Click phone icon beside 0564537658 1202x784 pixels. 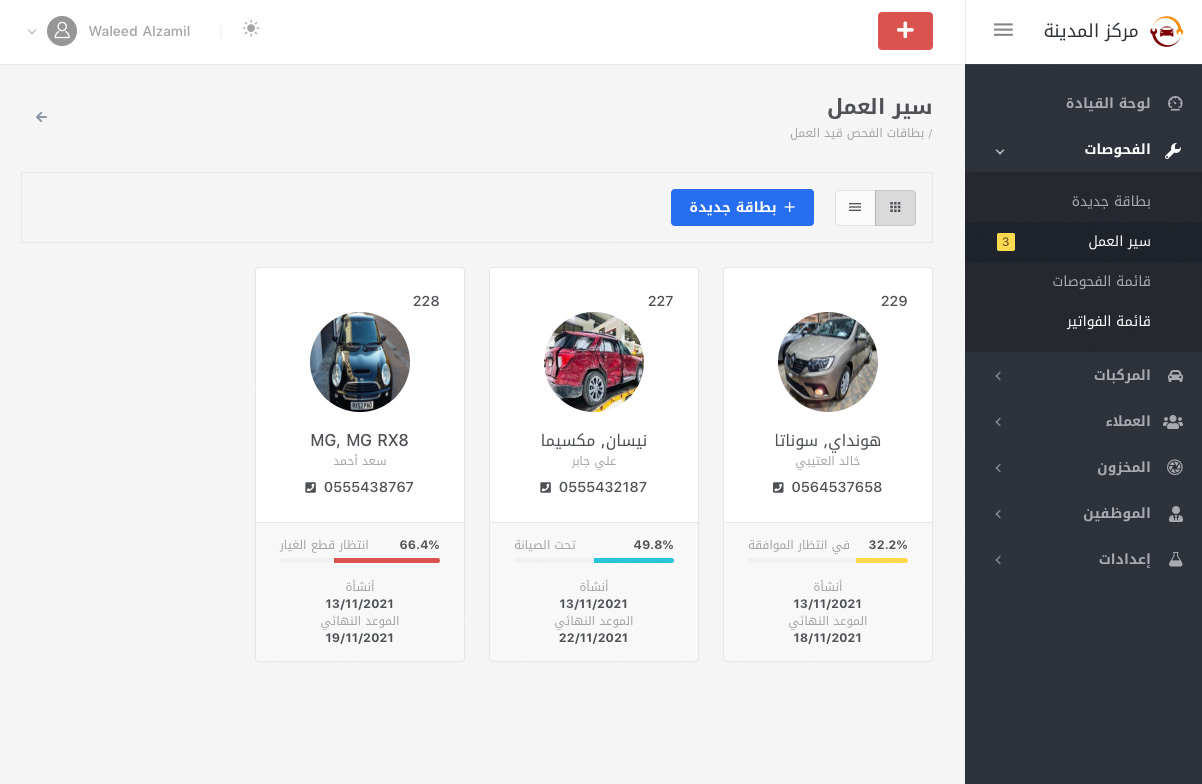pos(778,488)
